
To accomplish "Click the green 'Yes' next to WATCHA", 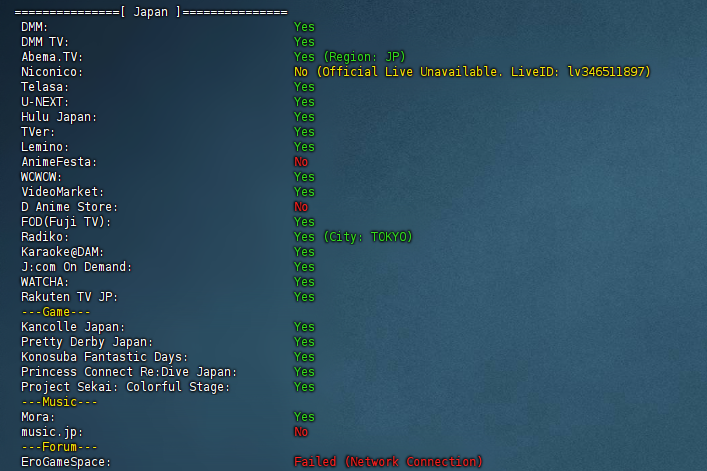I will [304, 282].
